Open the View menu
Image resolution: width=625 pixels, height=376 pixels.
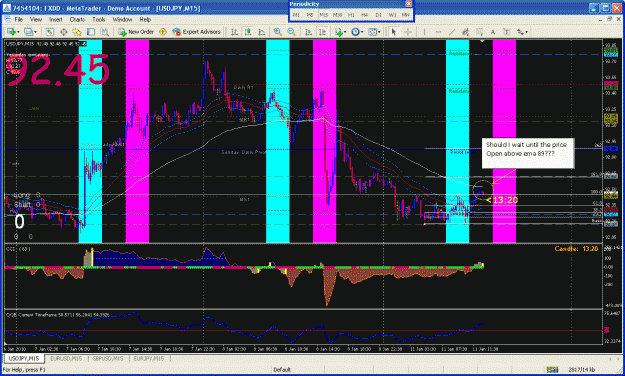click(x=36, y=19)
